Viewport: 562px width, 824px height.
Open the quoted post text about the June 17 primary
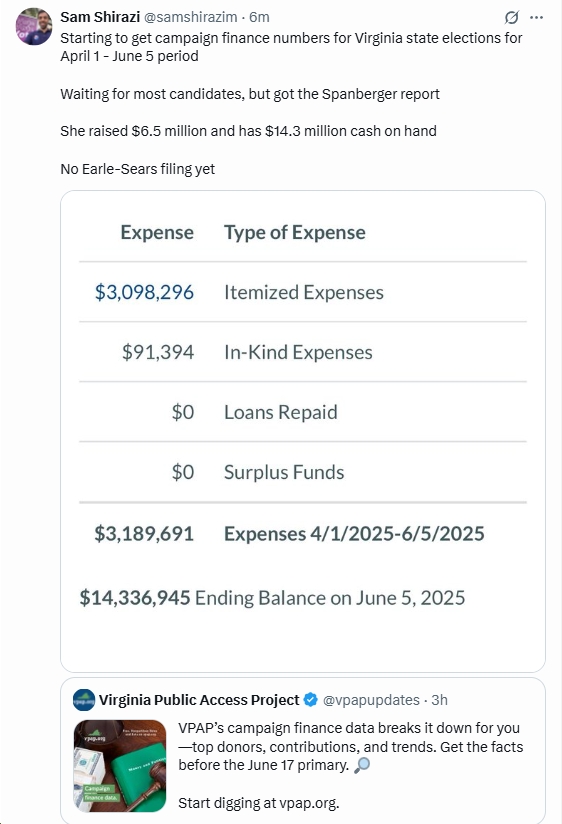click(351, 747)
